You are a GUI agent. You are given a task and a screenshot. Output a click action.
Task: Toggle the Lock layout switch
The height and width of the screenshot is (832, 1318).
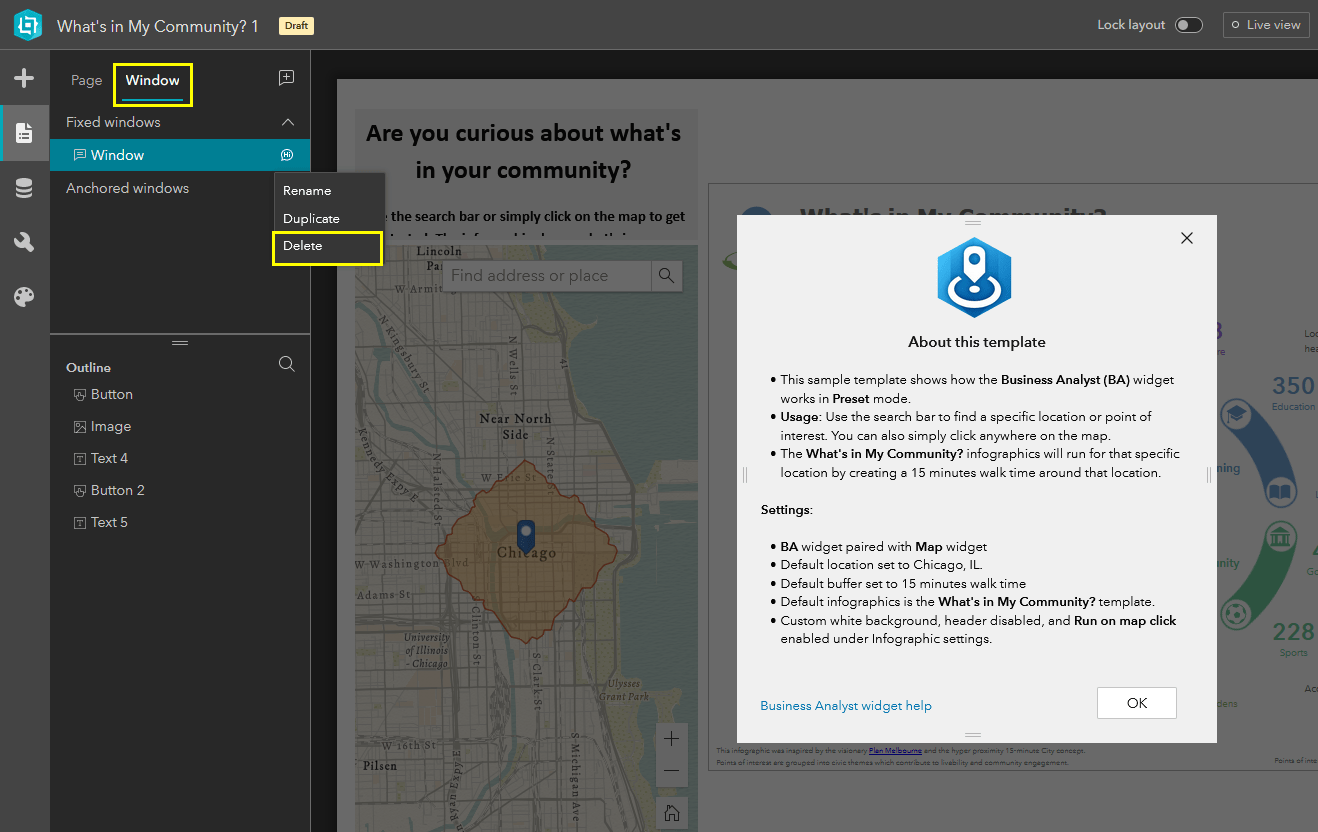pyautogui.click(x=1188, y=25)
